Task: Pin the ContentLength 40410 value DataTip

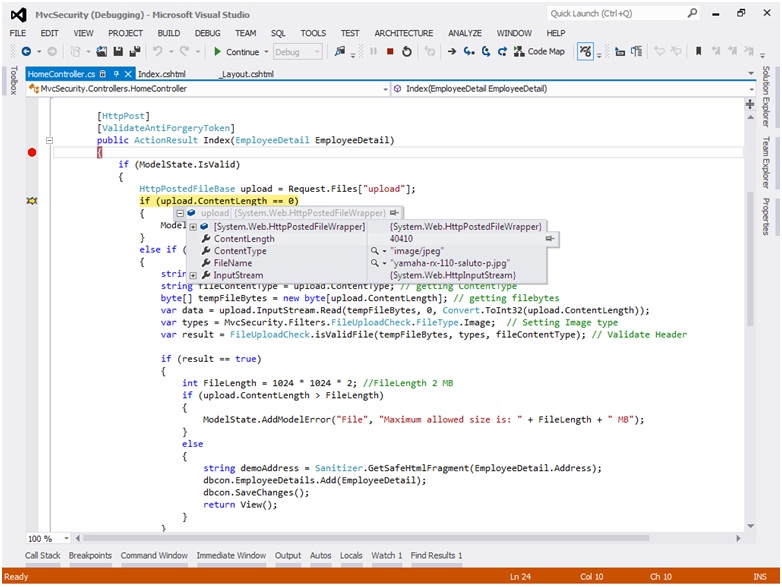Action: pos(550,239)
